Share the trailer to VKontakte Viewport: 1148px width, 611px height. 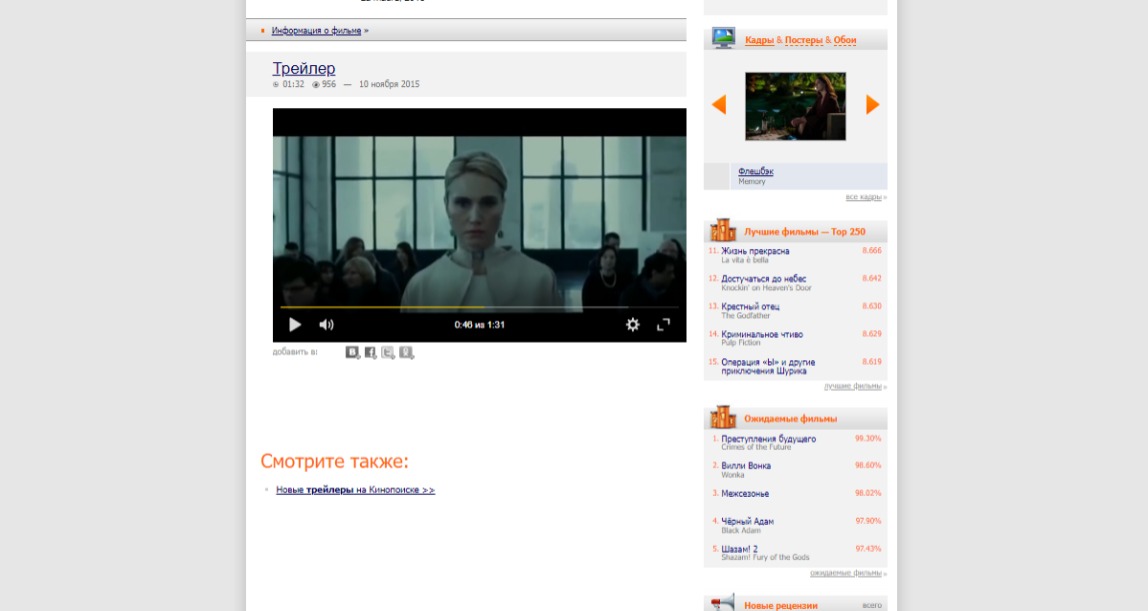(352, 353)
